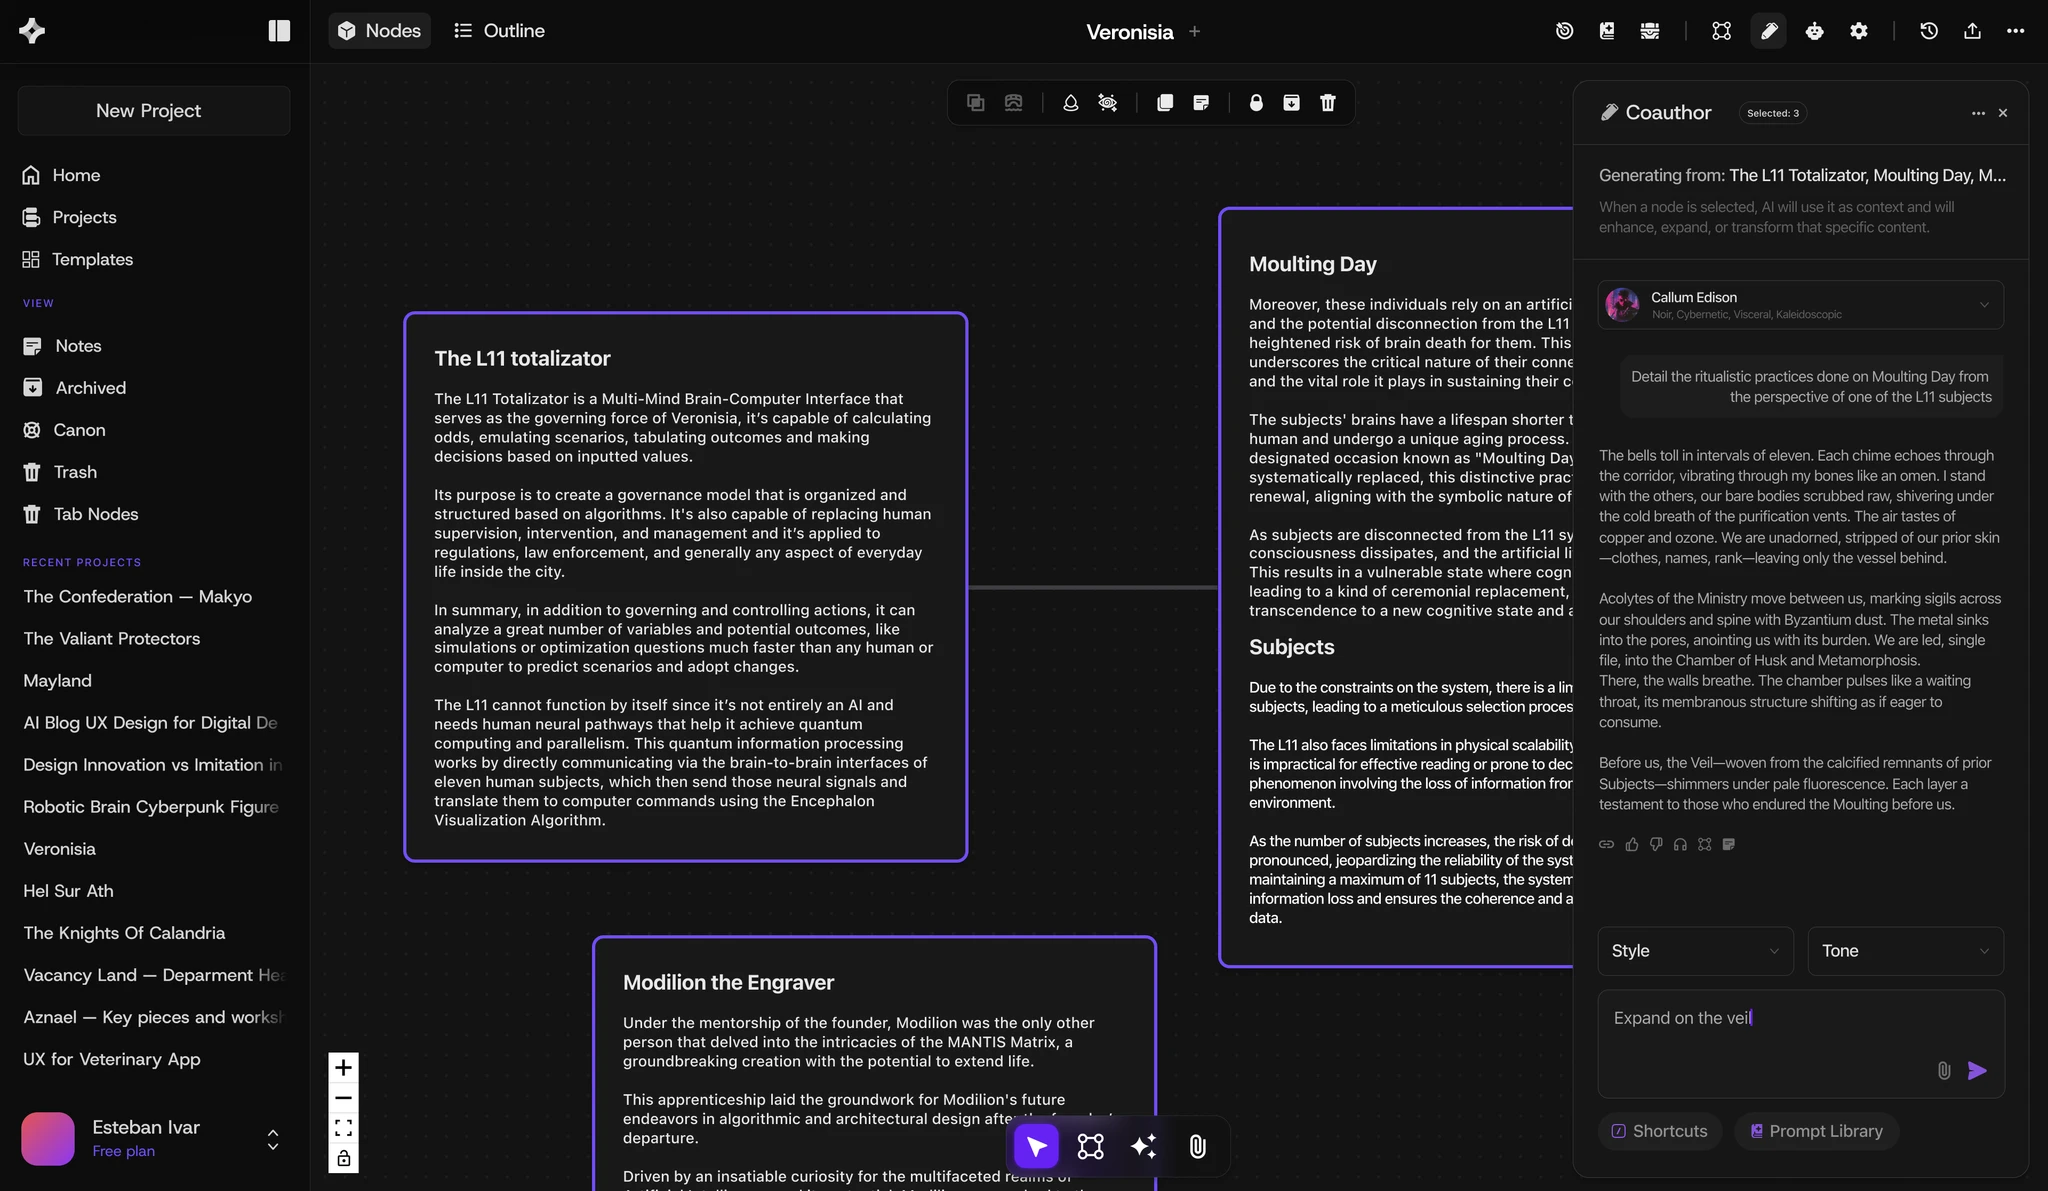Image resolution: width=2048 pixels, height=1191 pixels.
Task: Click the treasure chest icon in header
Action: tap(1650, 31)
